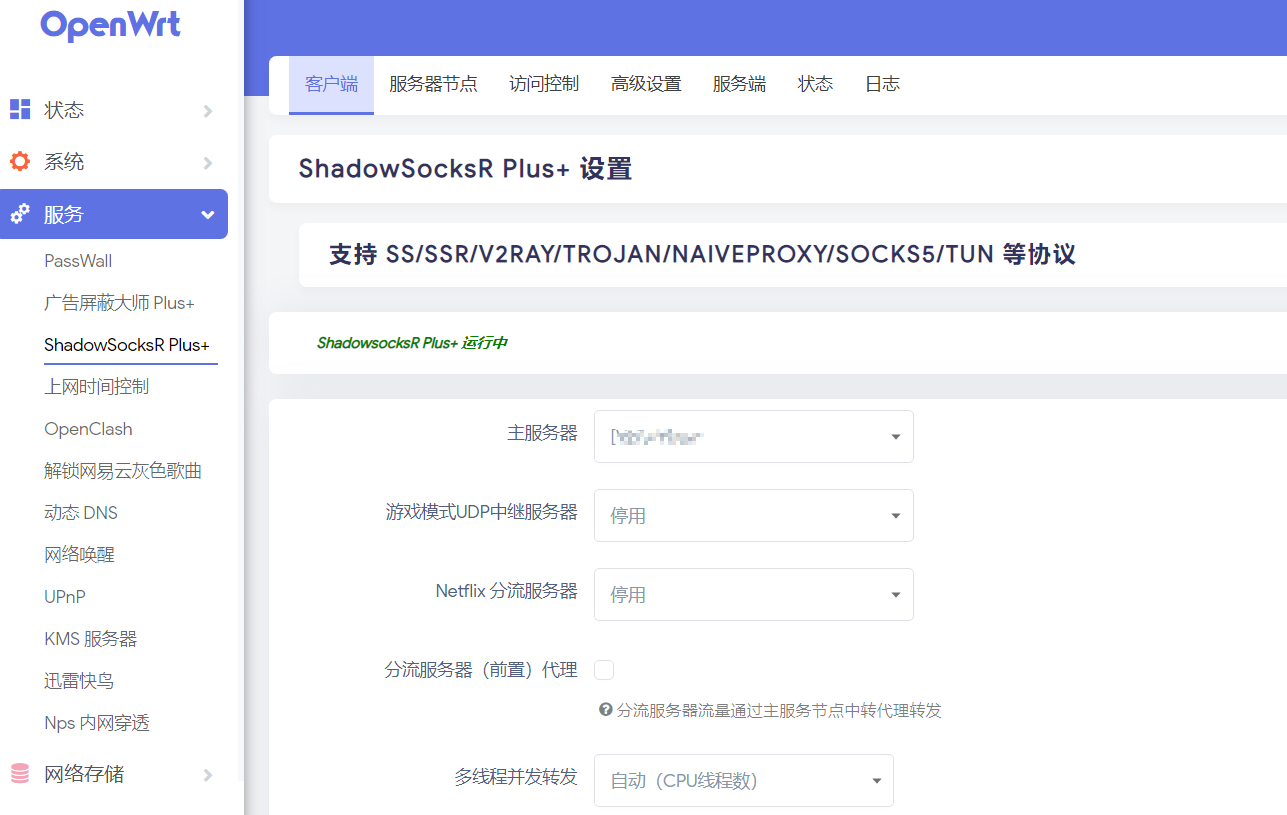Click the 网络存储 menu label
Screen dimensions: 1287x815
pyautogui.click(x=84, y=774)
